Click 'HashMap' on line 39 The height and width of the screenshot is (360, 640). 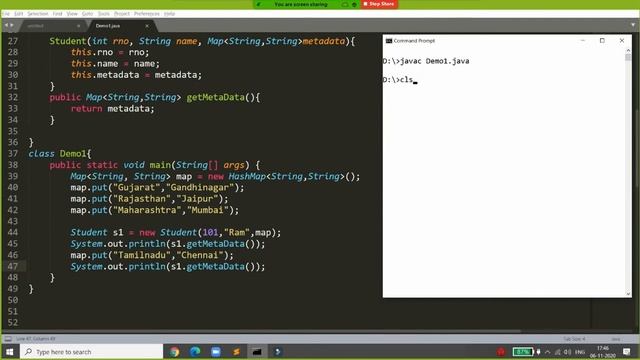(x=247, y=176)
